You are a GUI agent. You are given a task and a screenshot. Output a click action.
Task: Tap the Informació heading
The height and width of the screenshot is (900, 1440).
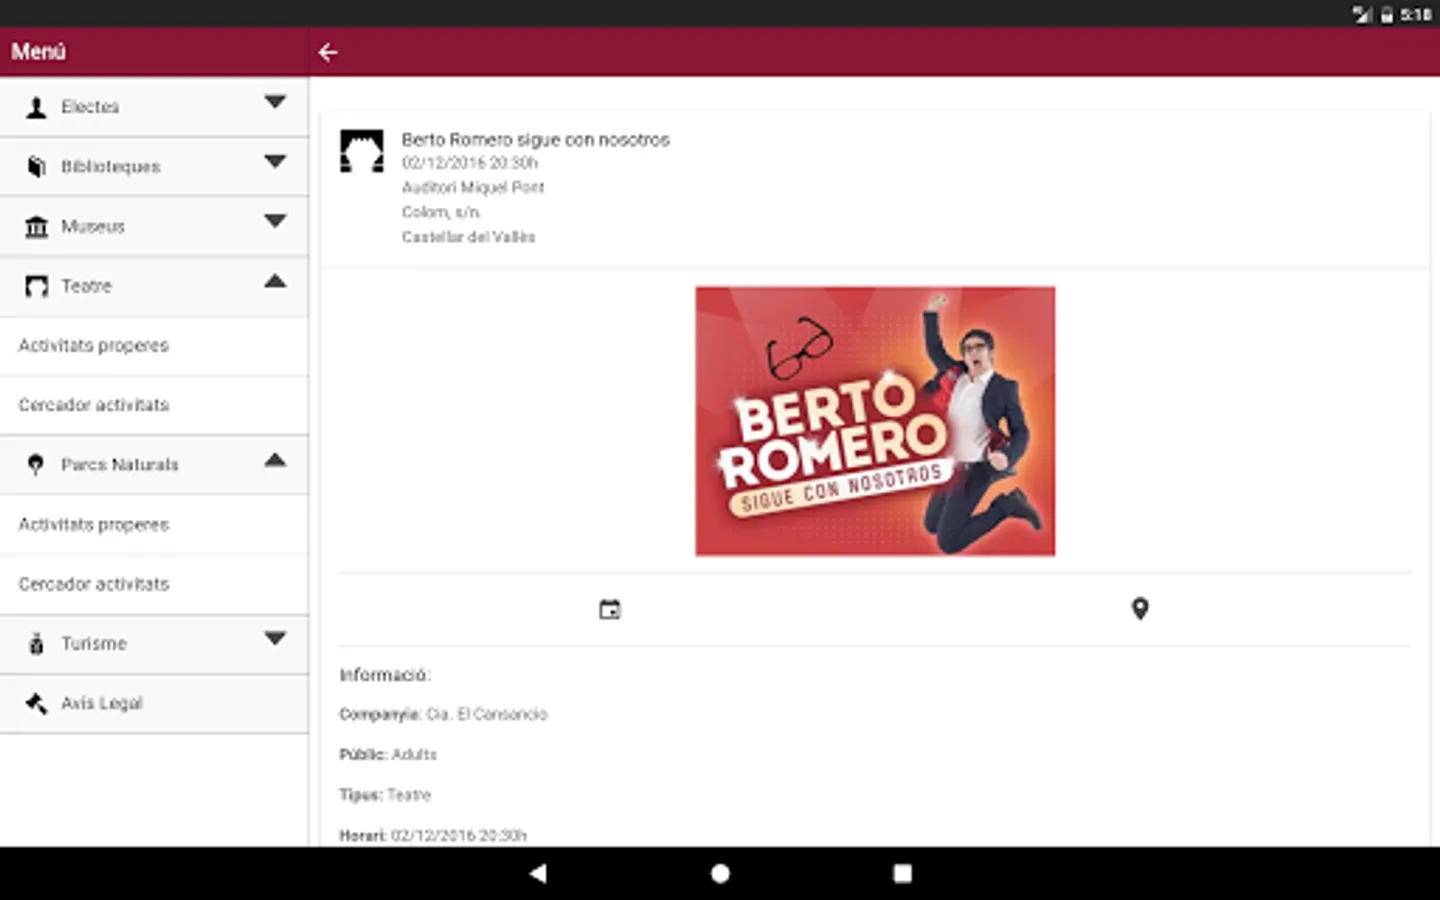[x=385, y=675]
